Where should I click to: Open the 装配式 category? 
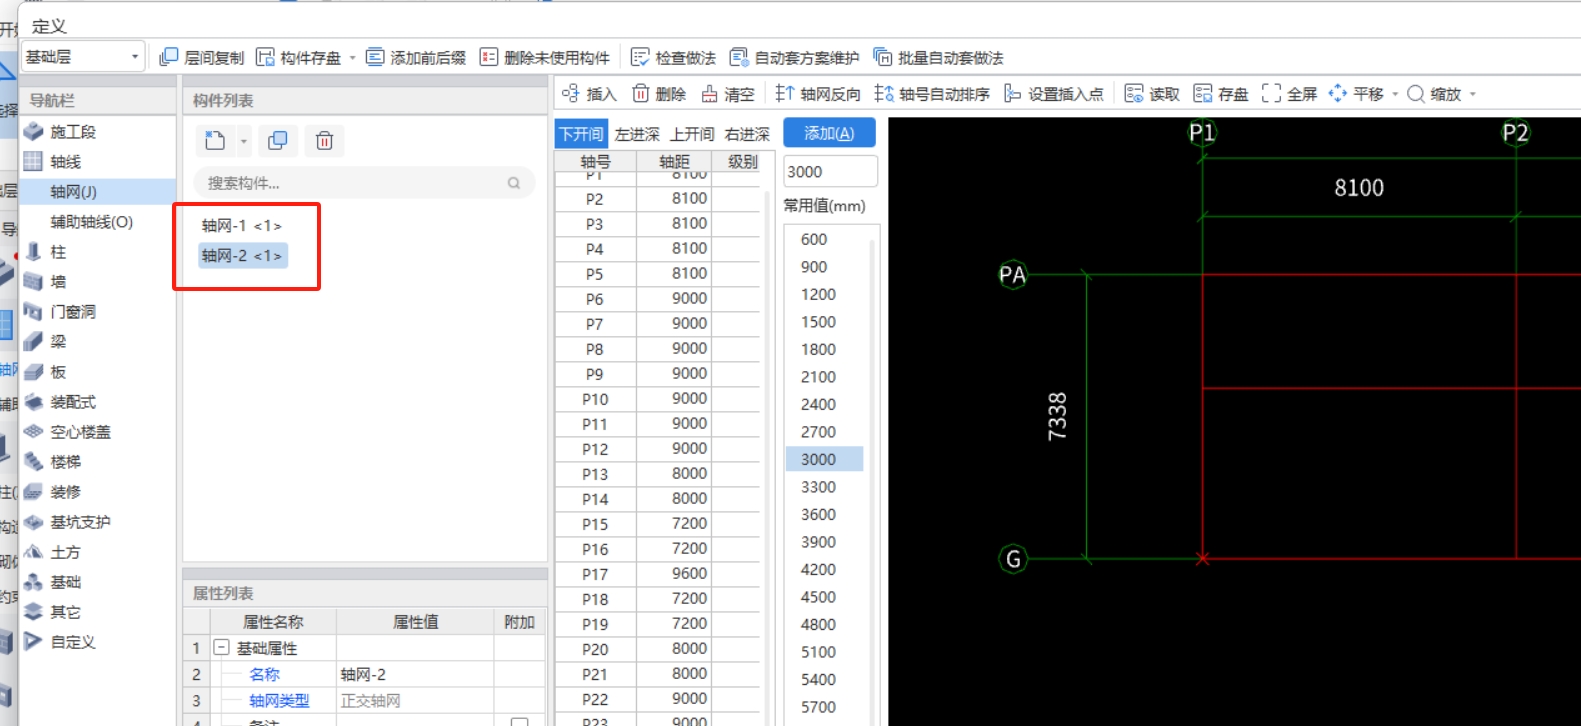coord(72,402)
